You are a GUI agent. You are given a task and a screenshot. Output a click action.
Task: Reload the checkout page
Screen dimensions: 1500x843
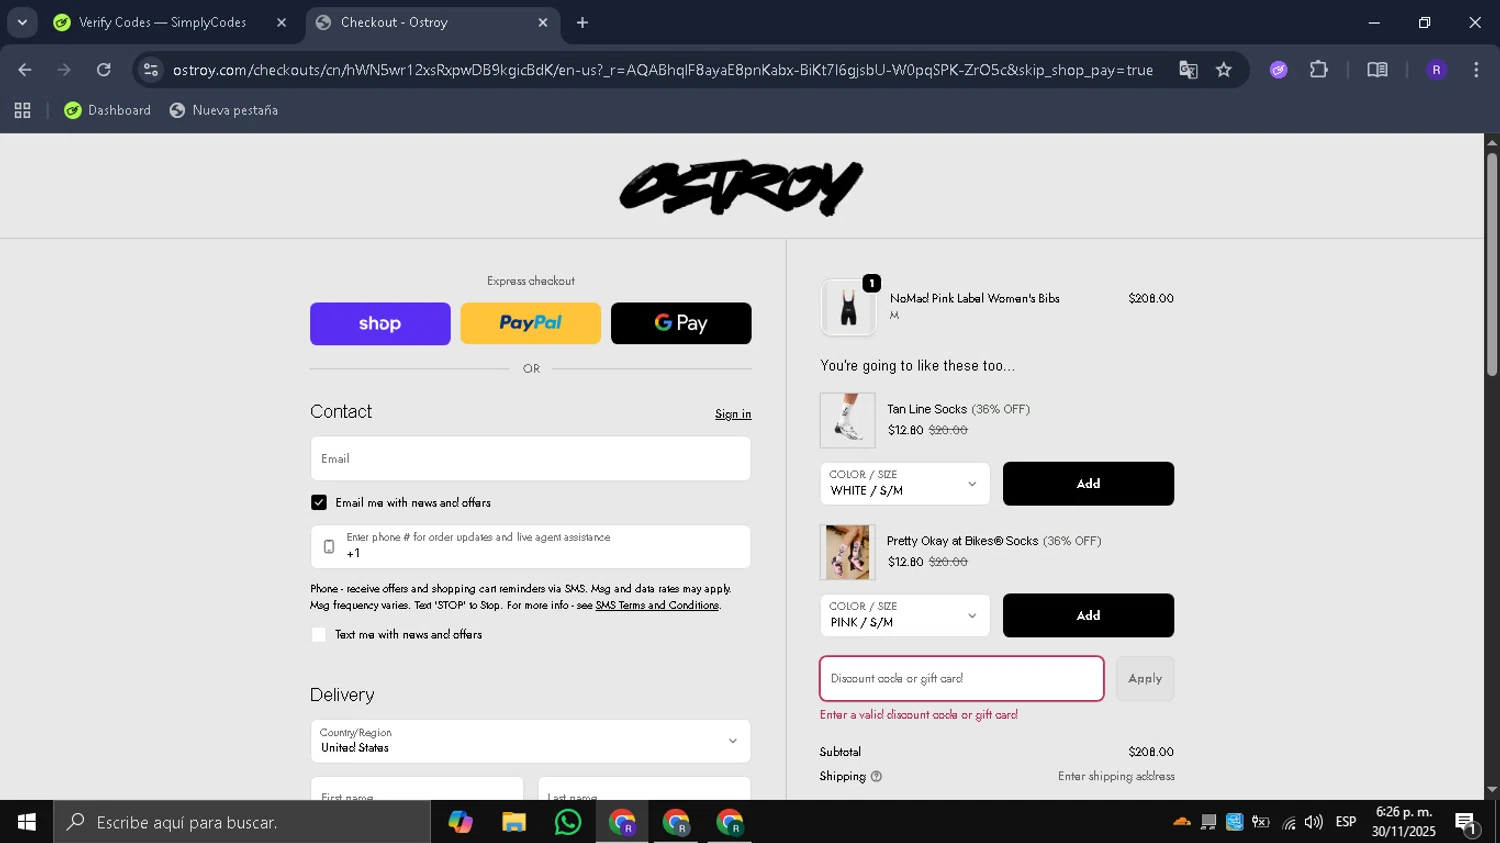(104, 70)
